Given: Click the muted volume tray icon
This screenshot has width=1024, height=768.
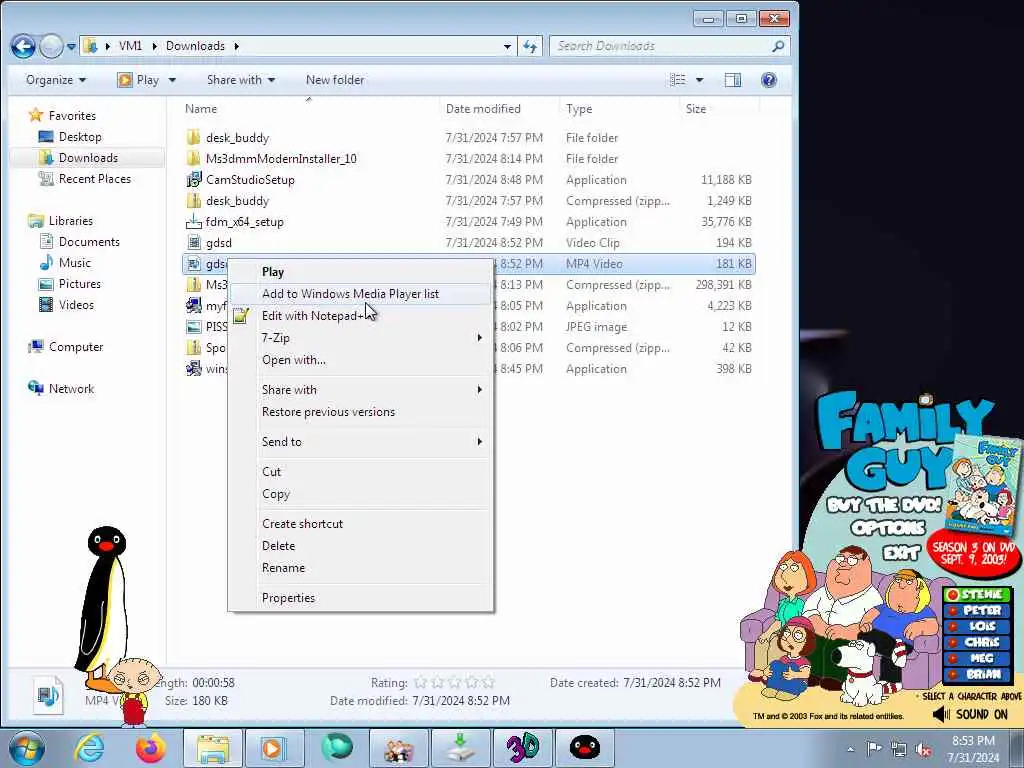Looking at the screenshot, I should 923,750.
